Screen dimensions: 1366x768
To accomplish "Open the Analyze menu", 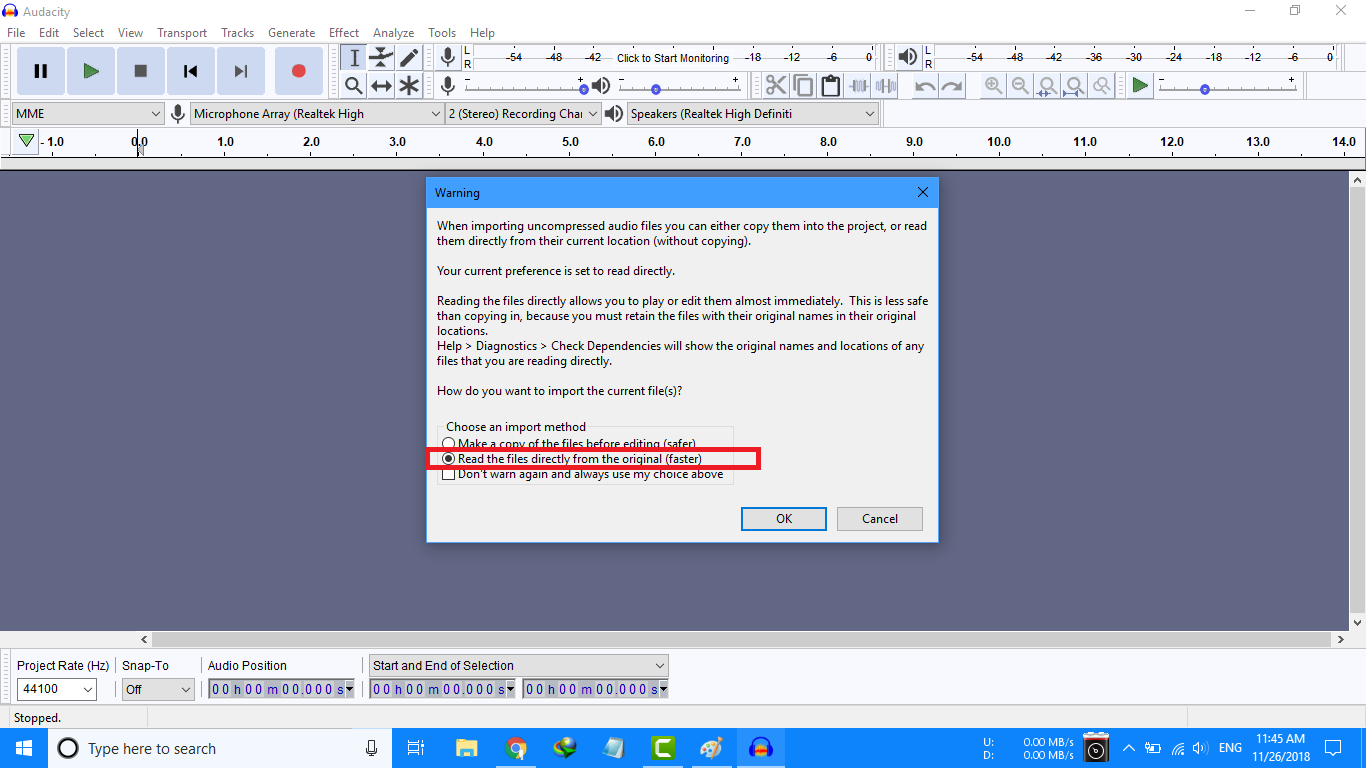I will tap(394, 33).
